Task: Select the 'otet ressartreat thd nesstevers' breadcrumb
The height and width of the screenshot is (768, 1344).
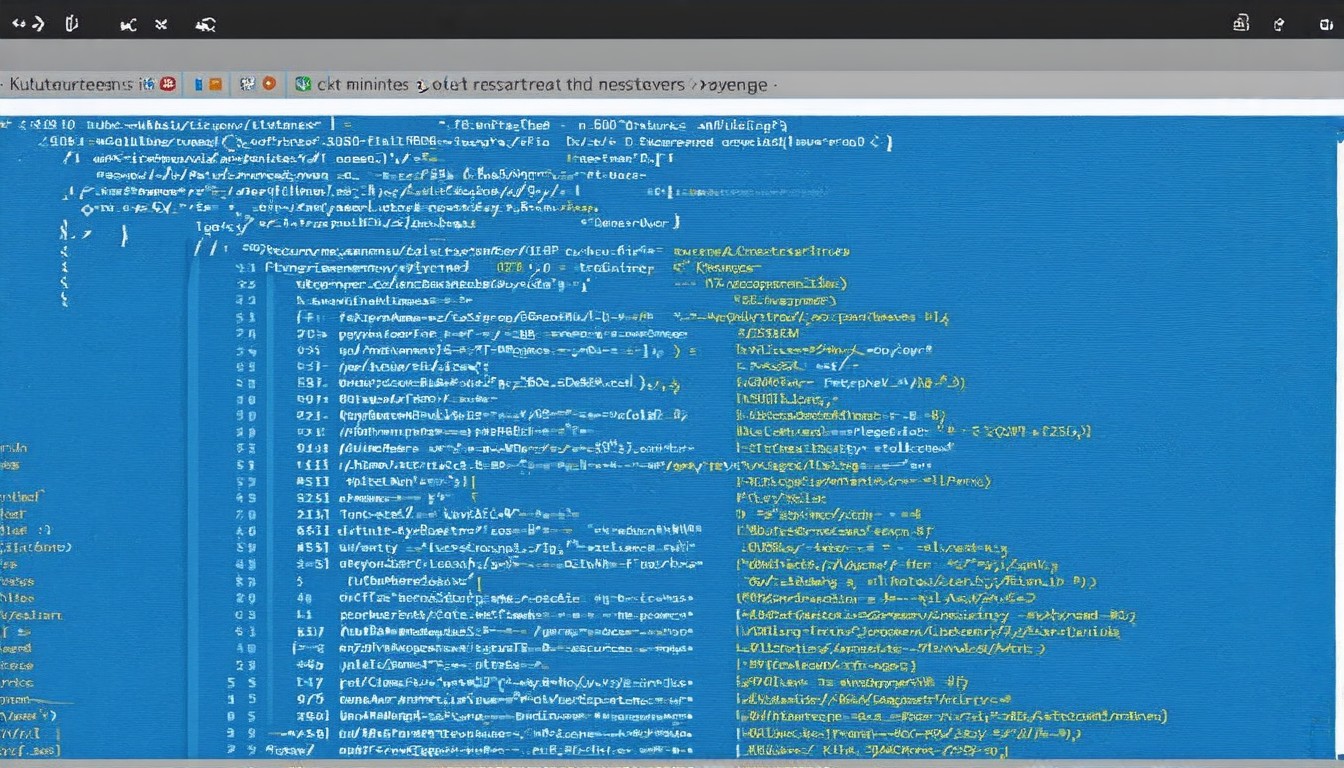Action: pos(557,85)
